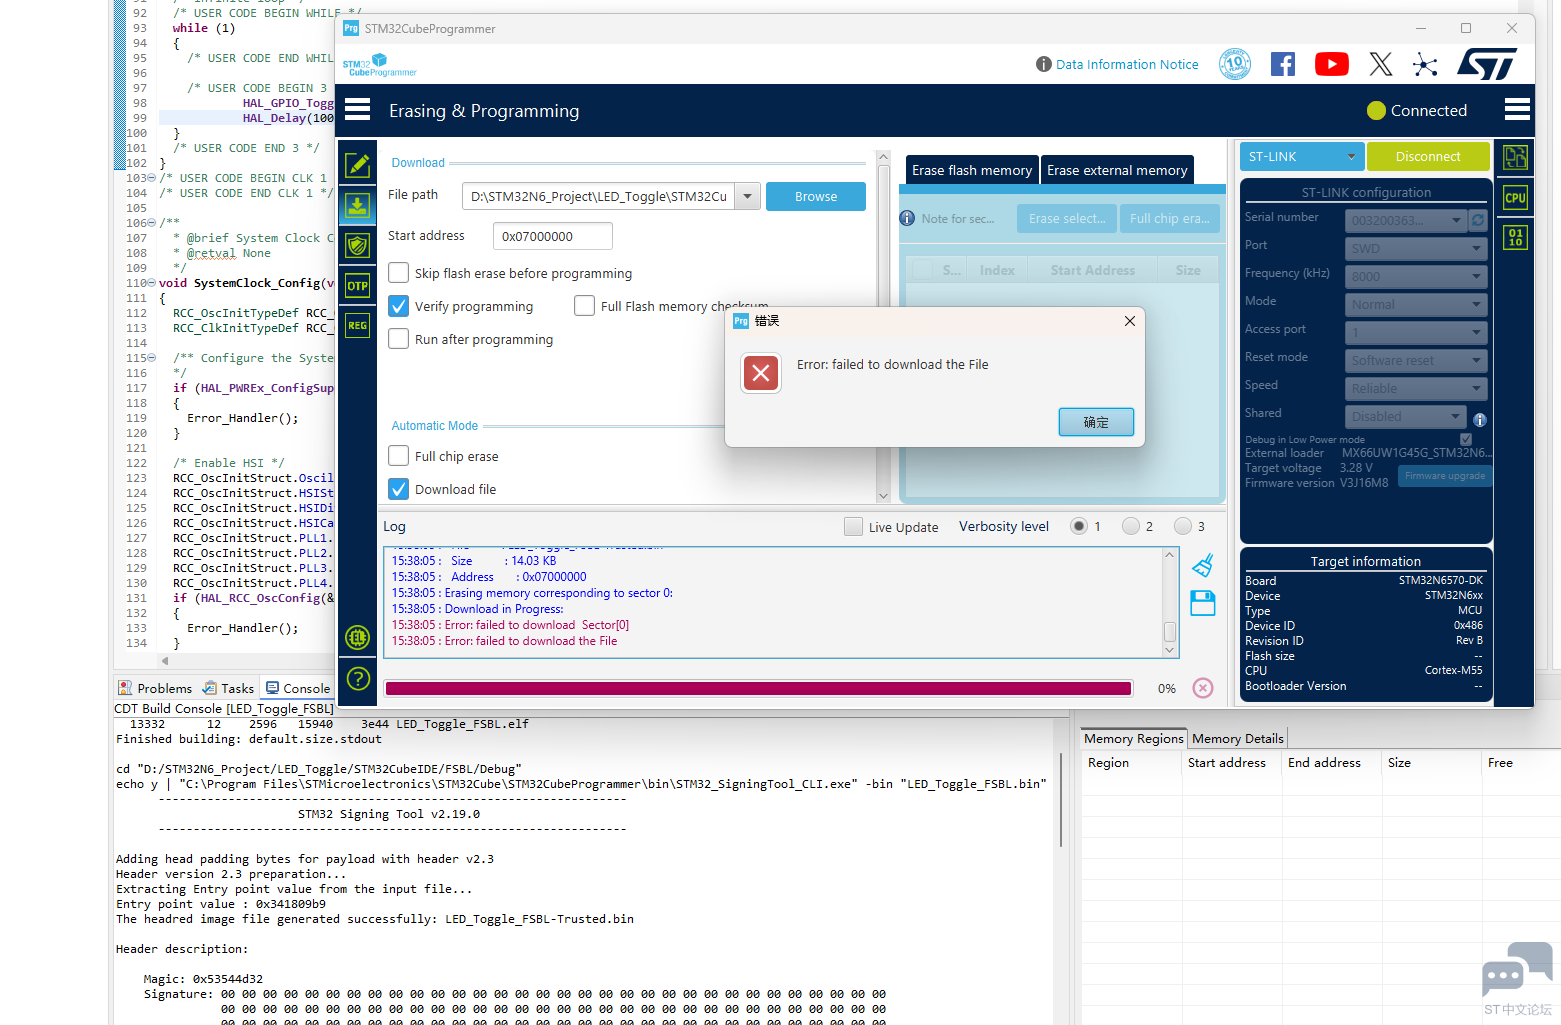Uncheck Verify programming checkbox

[x=399, y=306]
